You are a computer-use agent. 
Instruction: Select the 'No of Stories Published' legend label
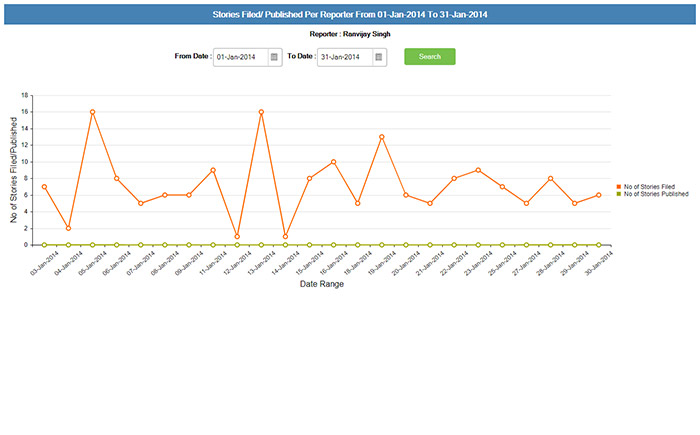(656, 194)
